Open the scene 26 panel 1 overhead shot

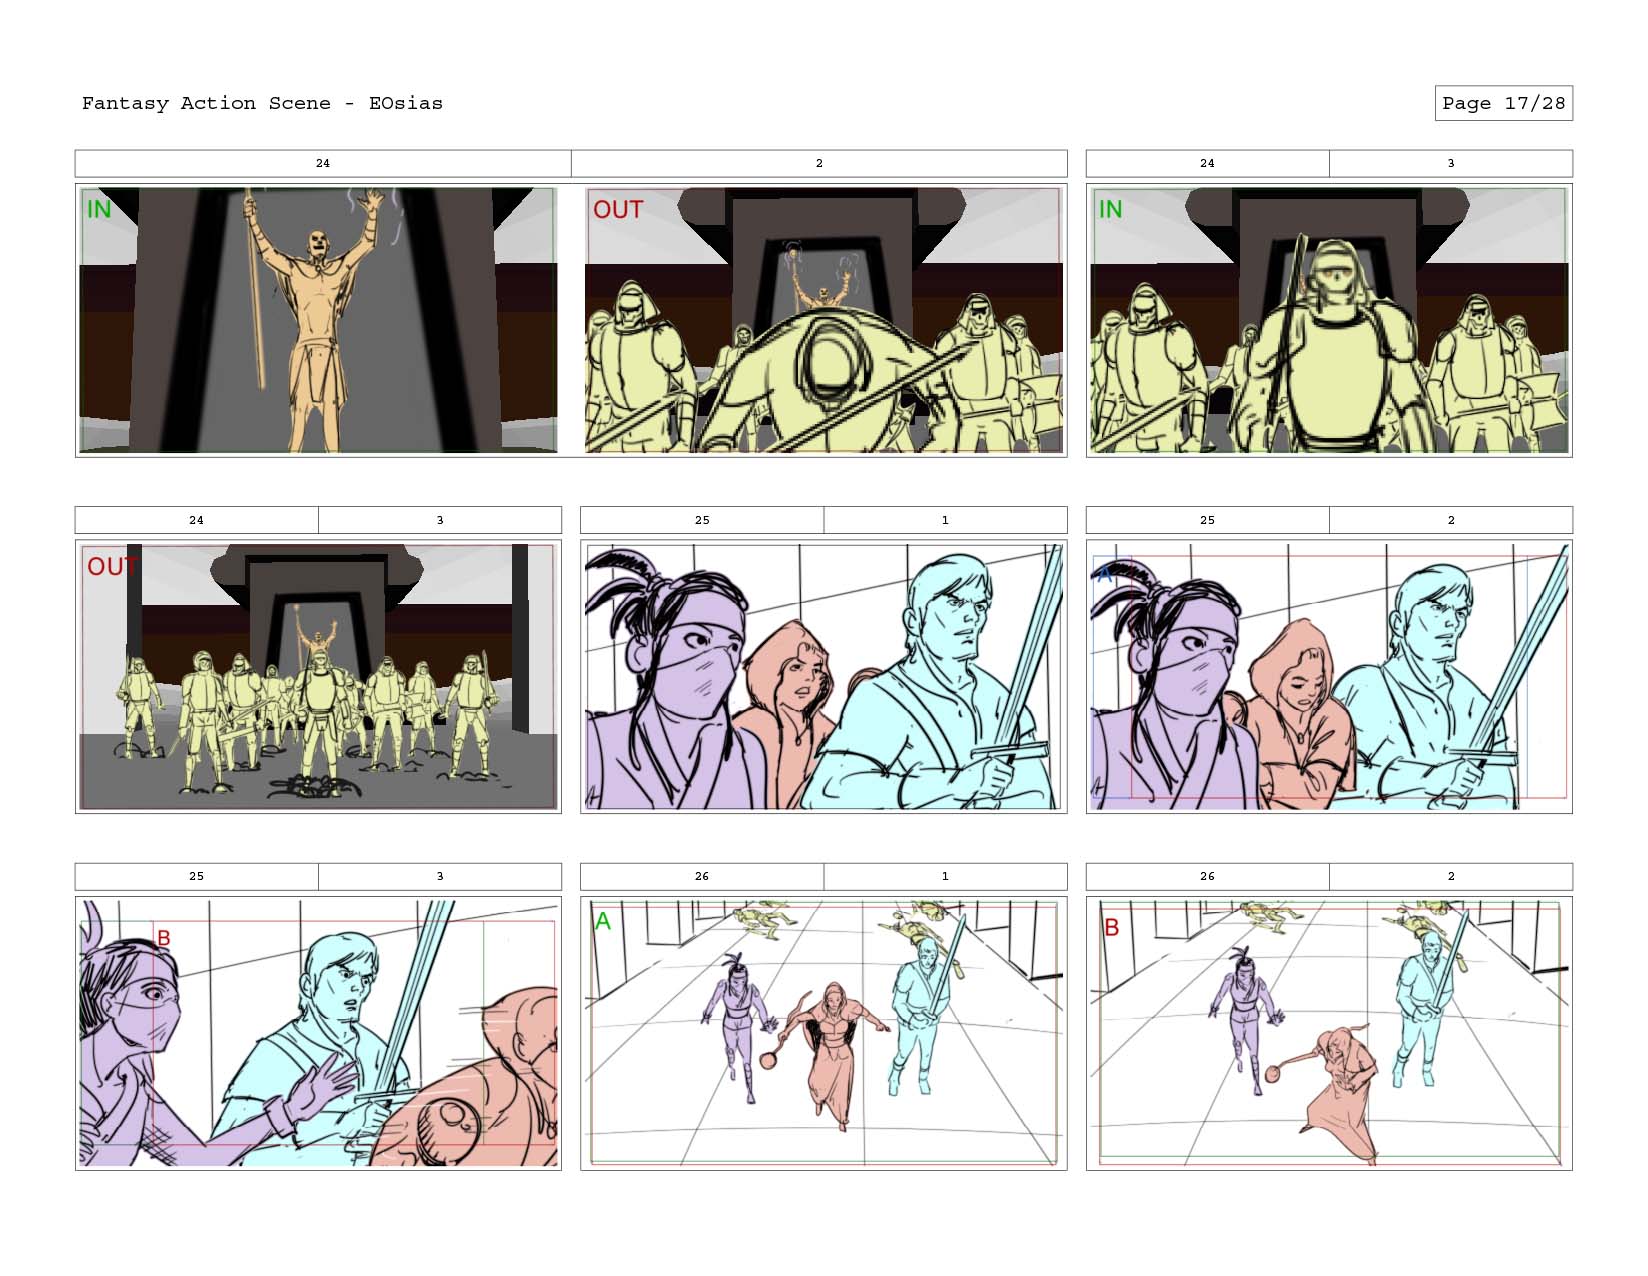[x=823, y=1033]
